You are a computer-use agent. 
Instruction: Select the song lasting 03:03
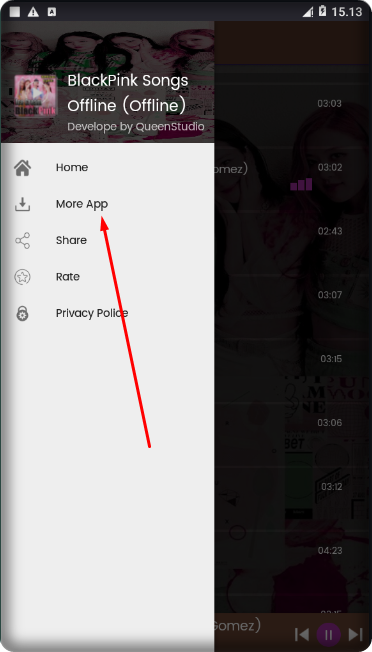point(293,104)
